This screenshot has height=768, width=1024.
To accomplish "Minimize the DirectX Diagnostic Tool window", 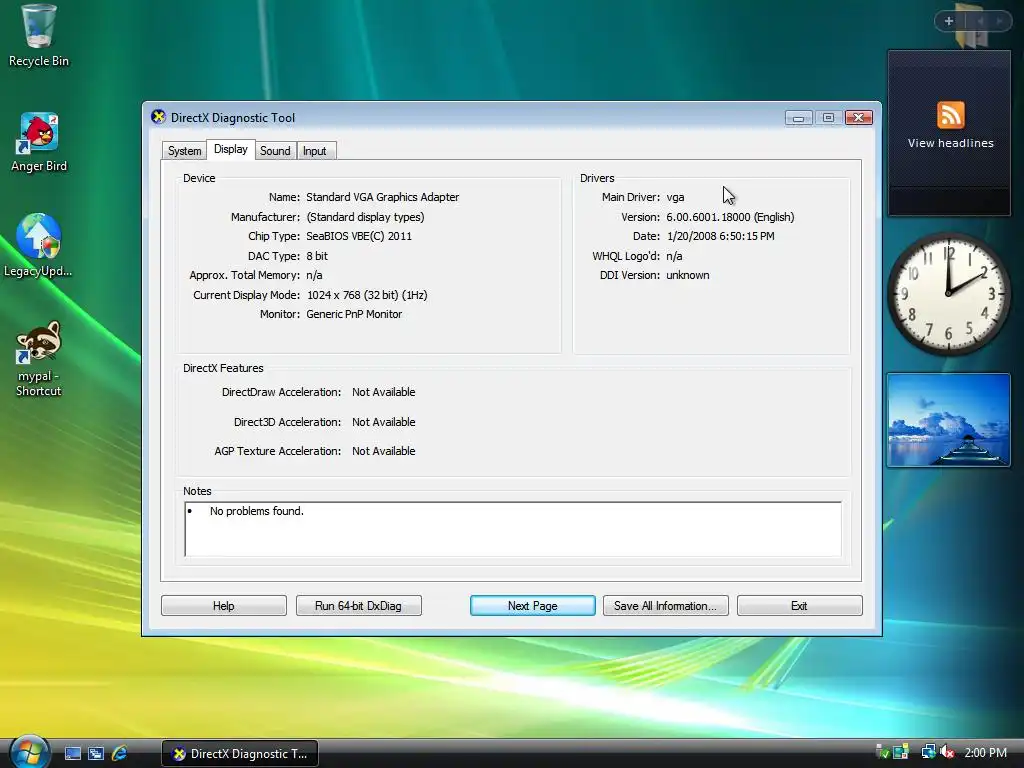I will click(x=798, y=118).
